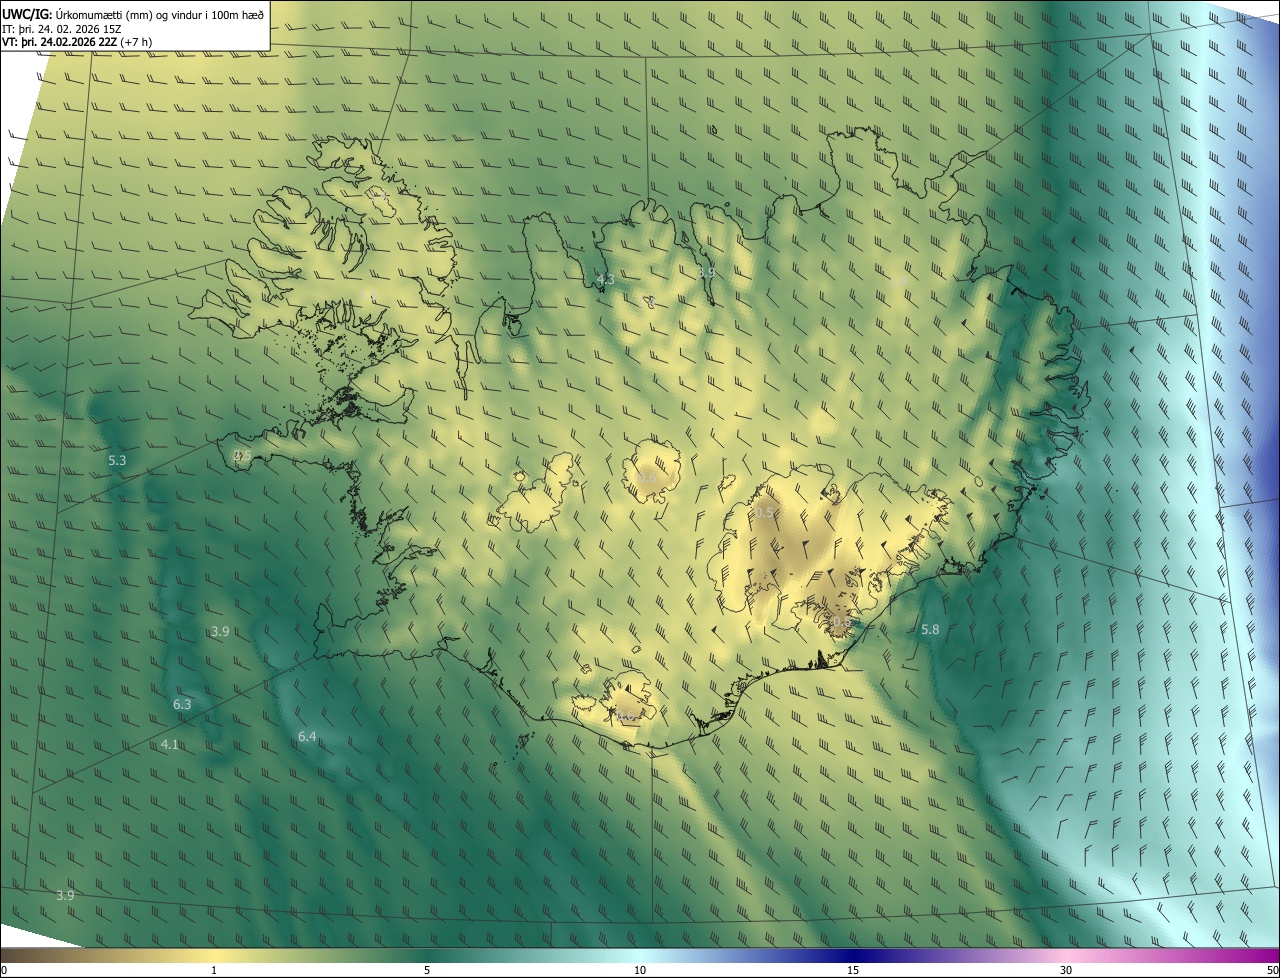
Task: Click the '5' tick label on the color scale
Action: point(427,970)
